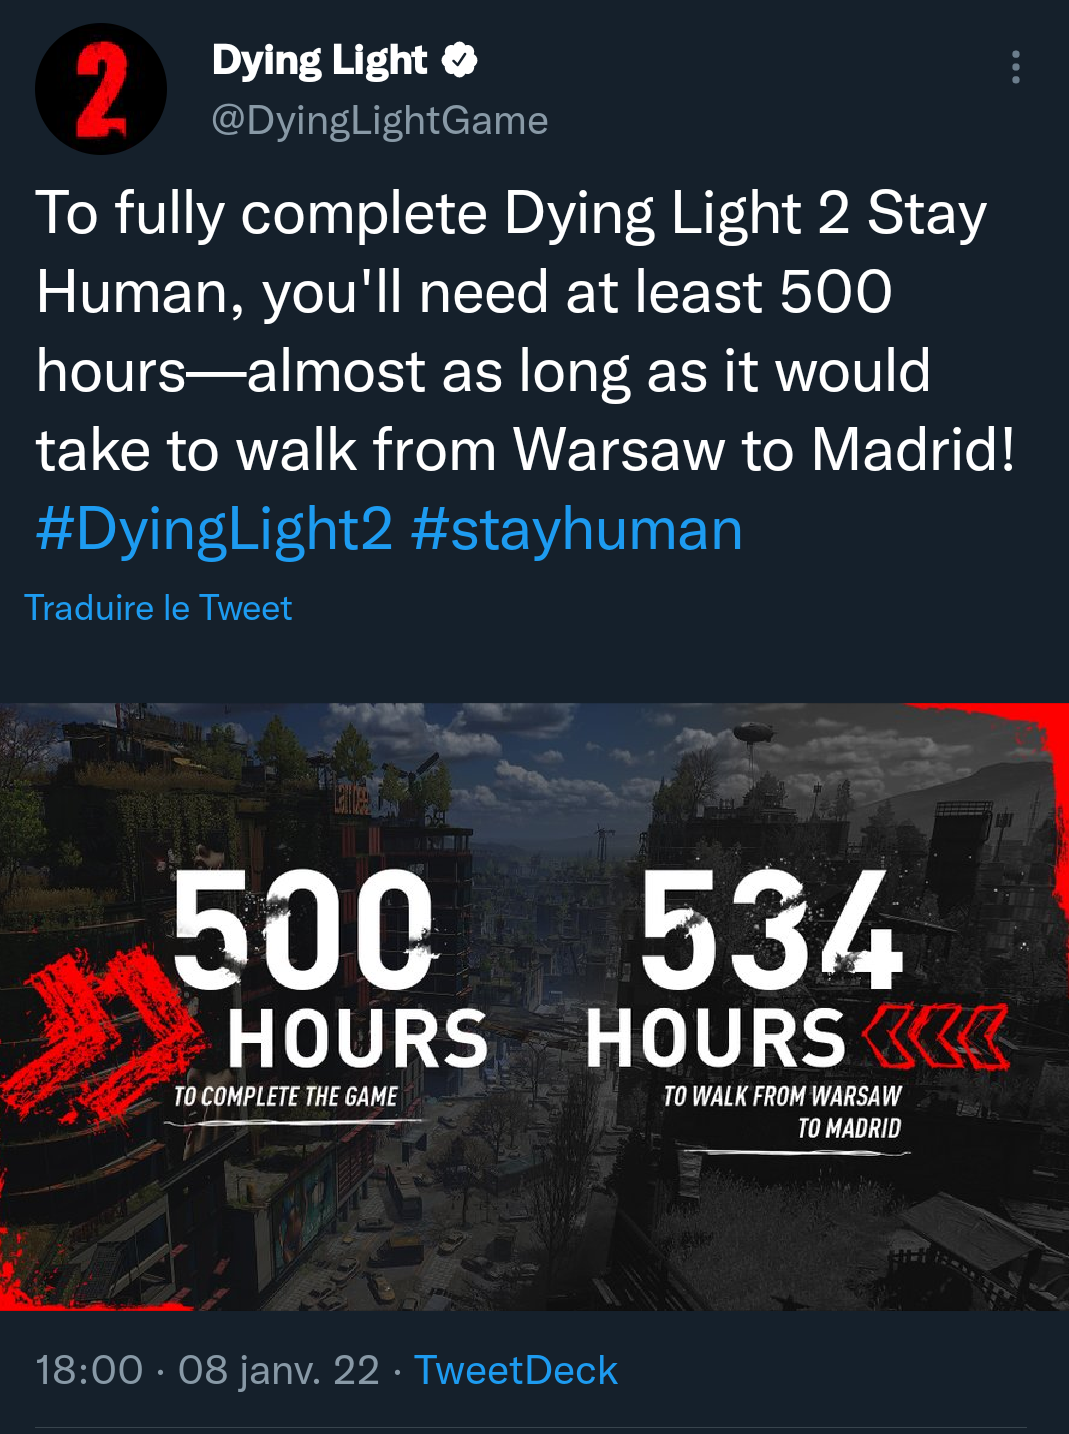Click the 534 HOURS text in image
This screenshot has width=1069, height=1434.
(x=745, y=968)
